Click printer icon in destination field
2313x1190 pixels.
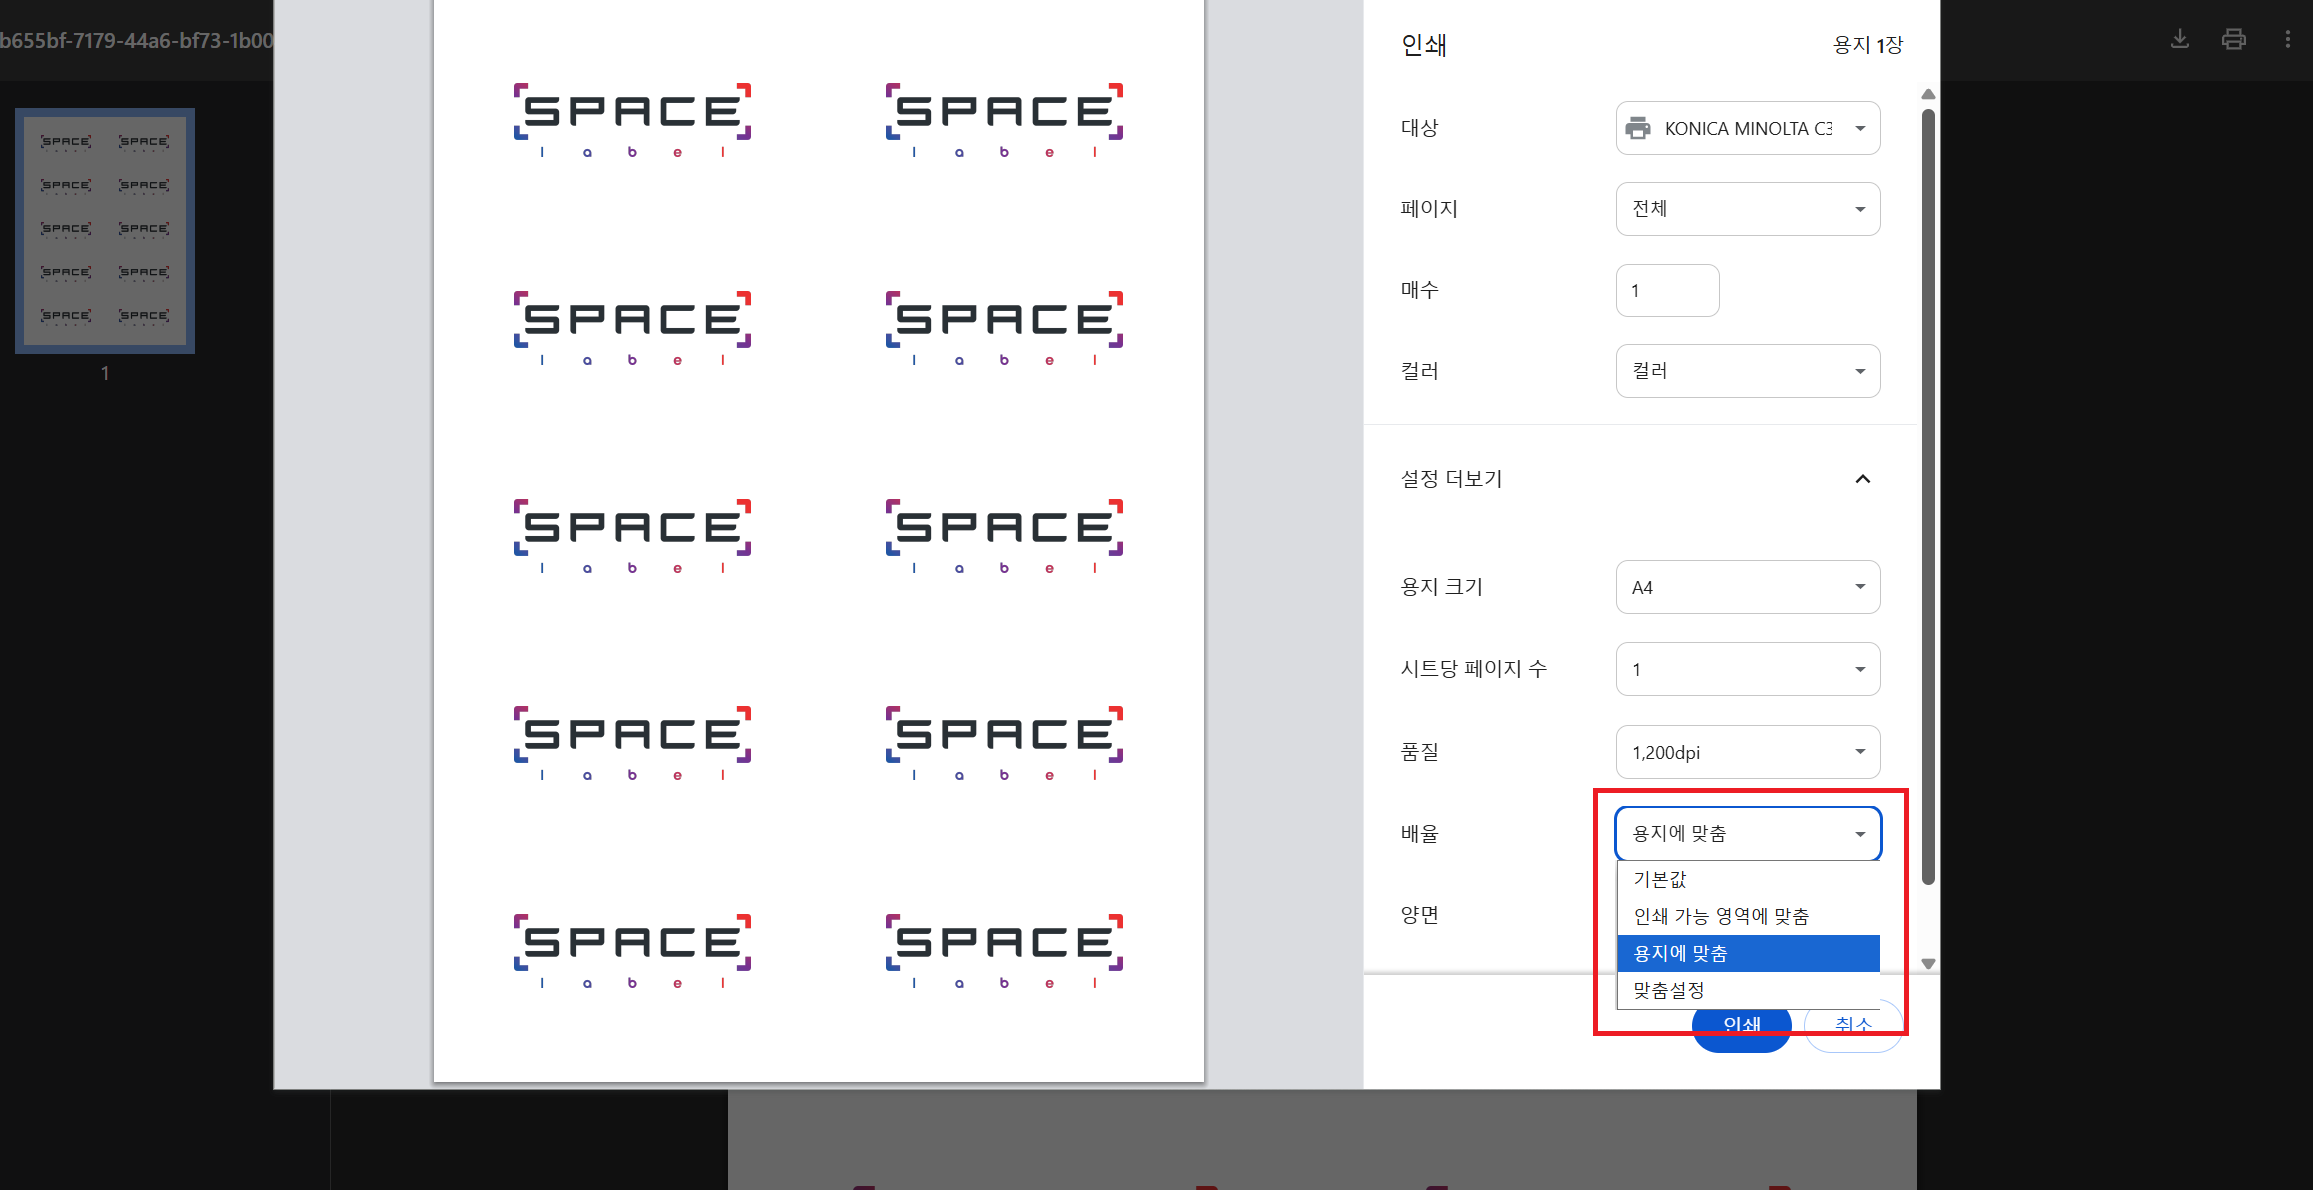tap(1638, 128)
